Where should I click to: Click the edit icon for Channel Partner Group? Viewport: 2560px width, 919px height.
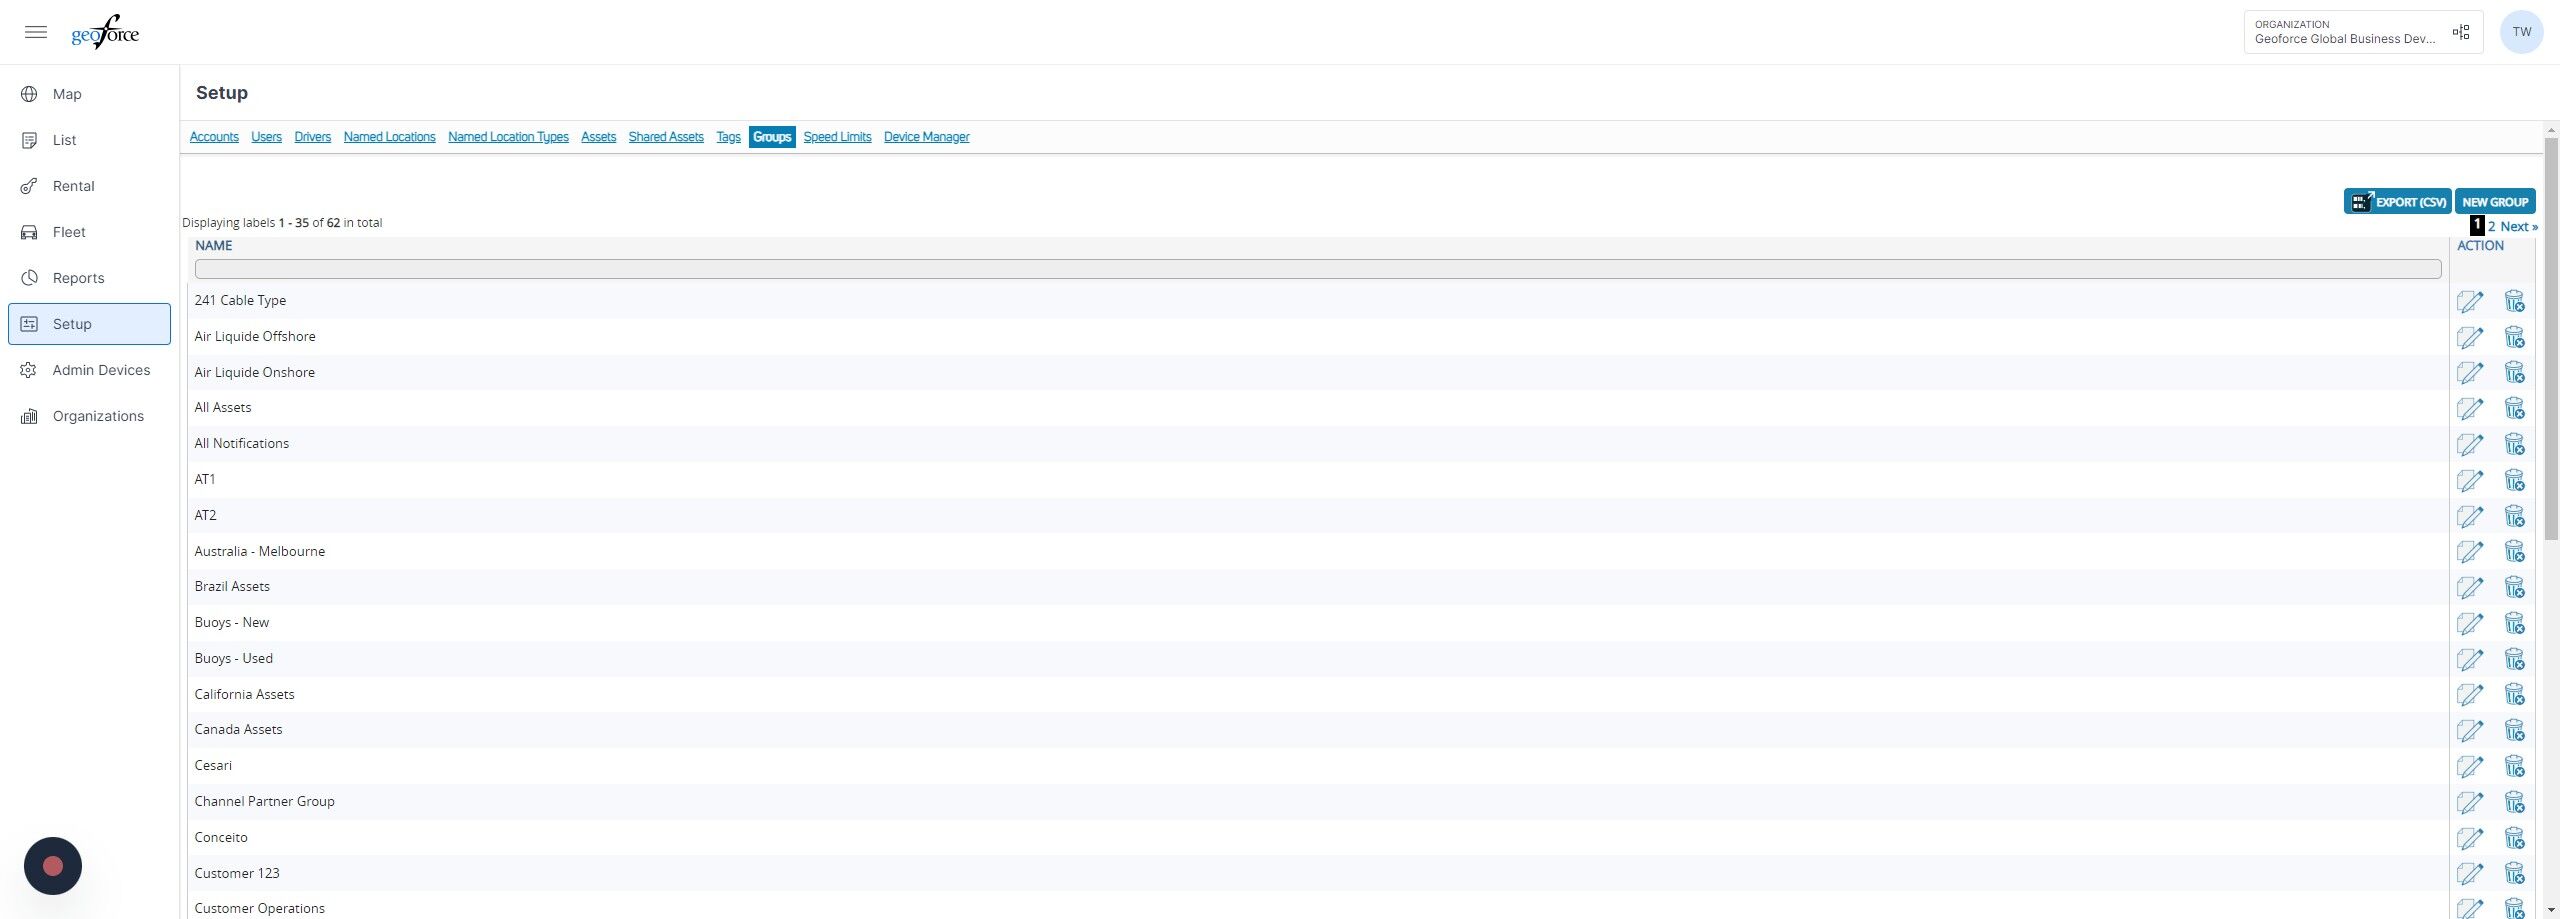(2470, 802)
